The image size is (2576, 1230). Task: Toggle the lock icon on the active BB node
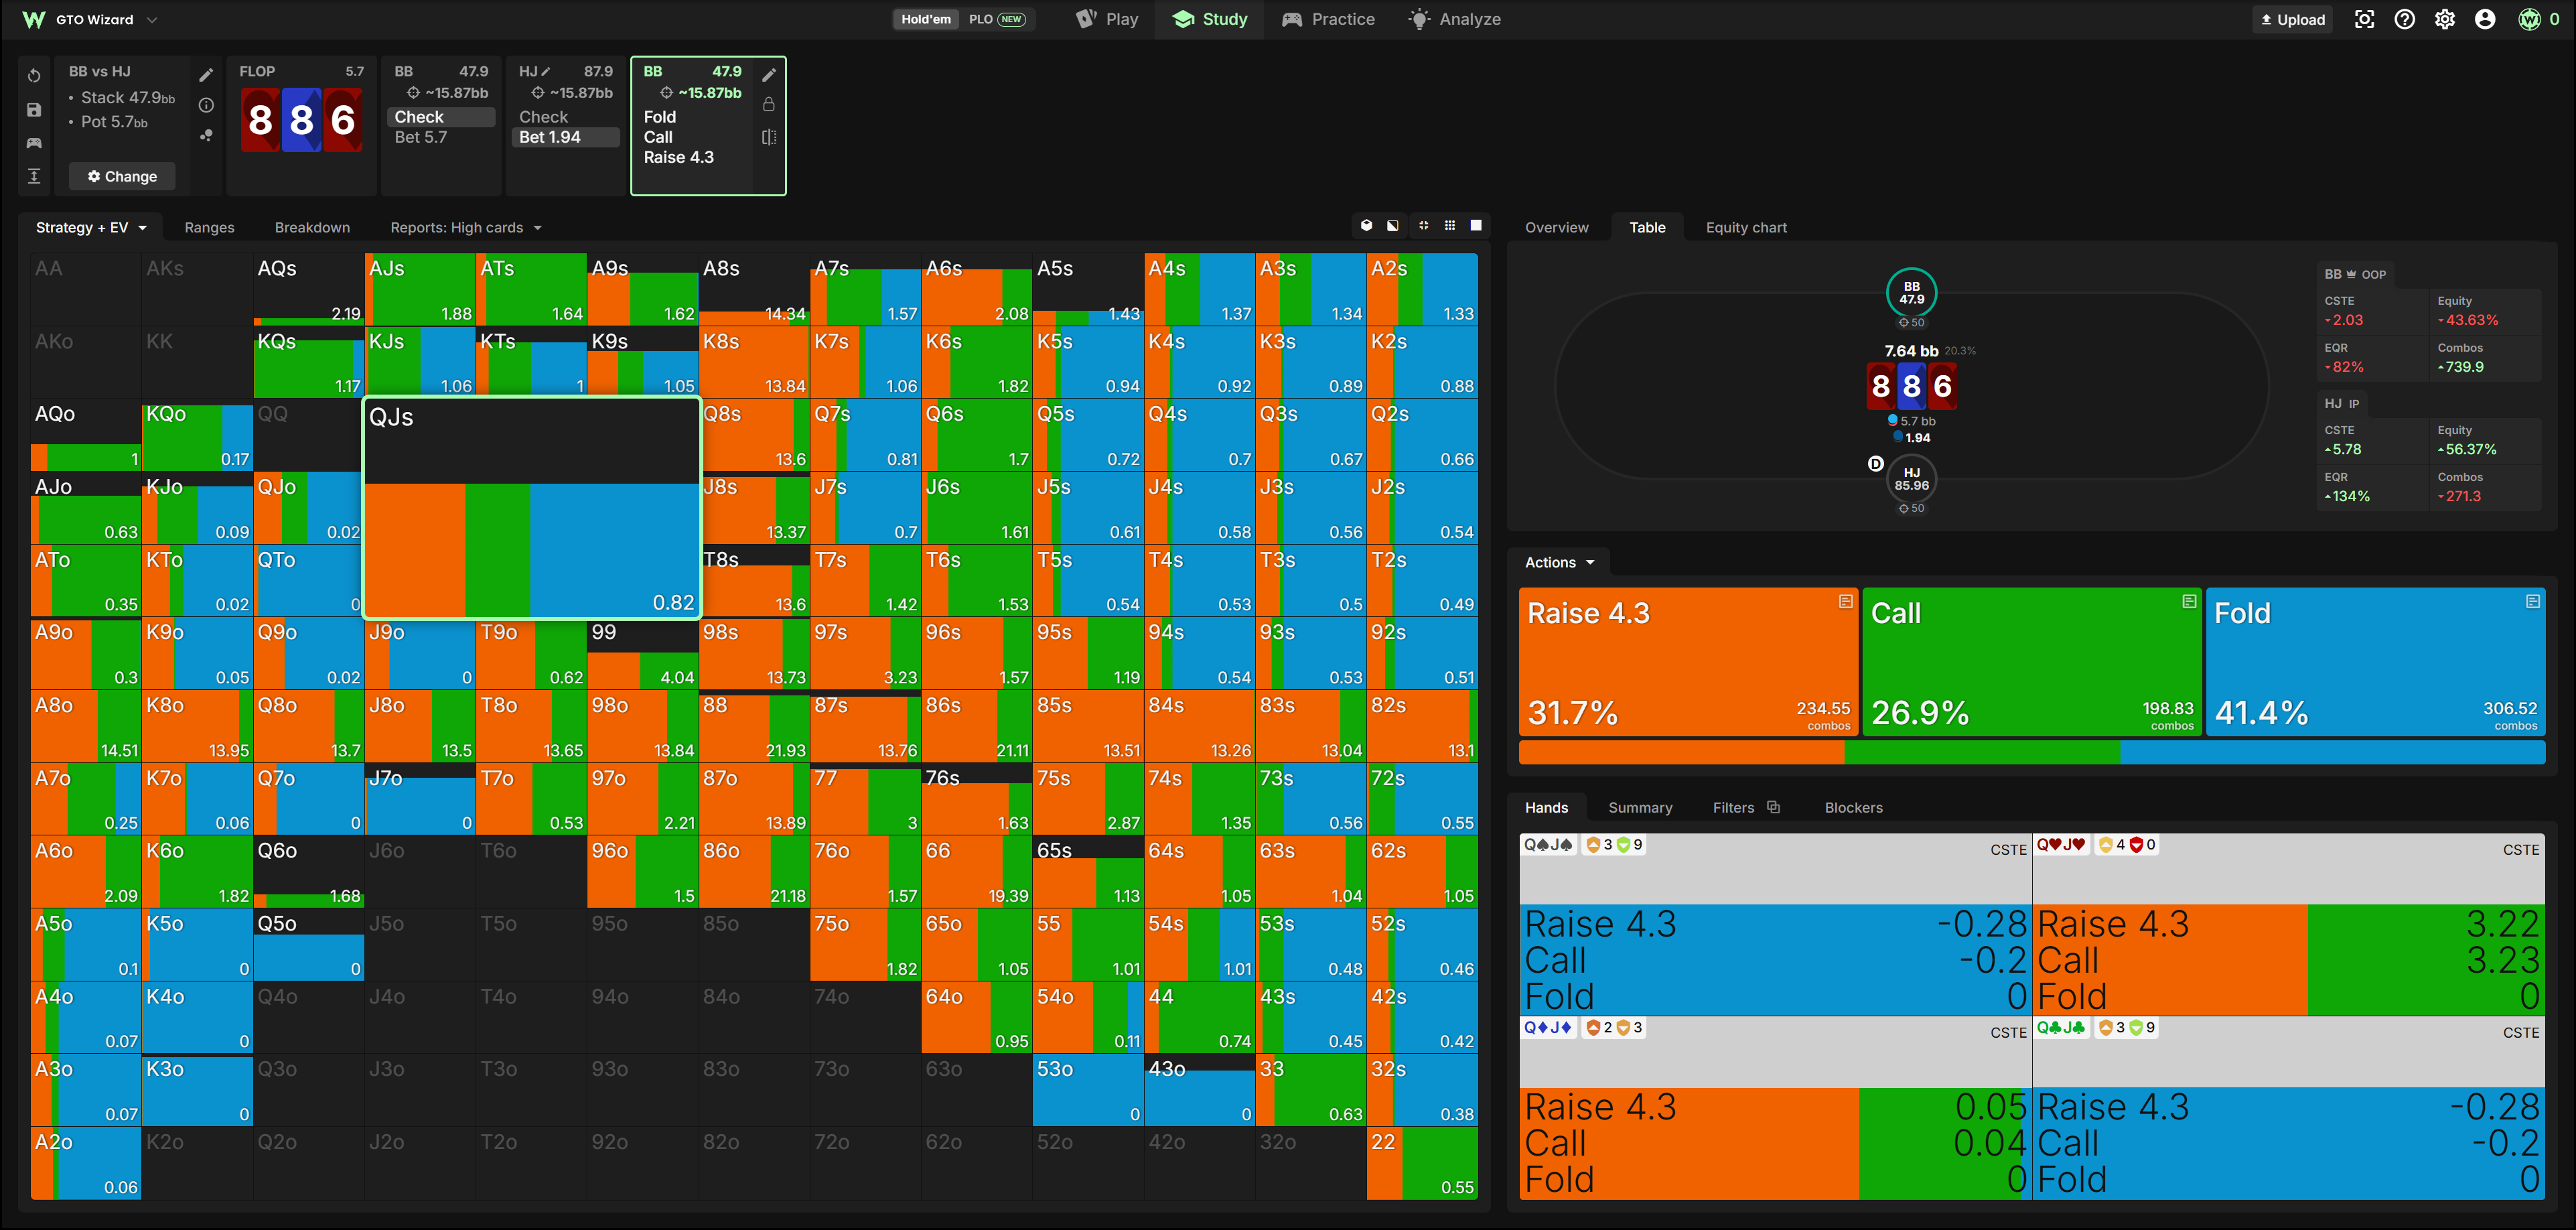[x=769, y=105]
